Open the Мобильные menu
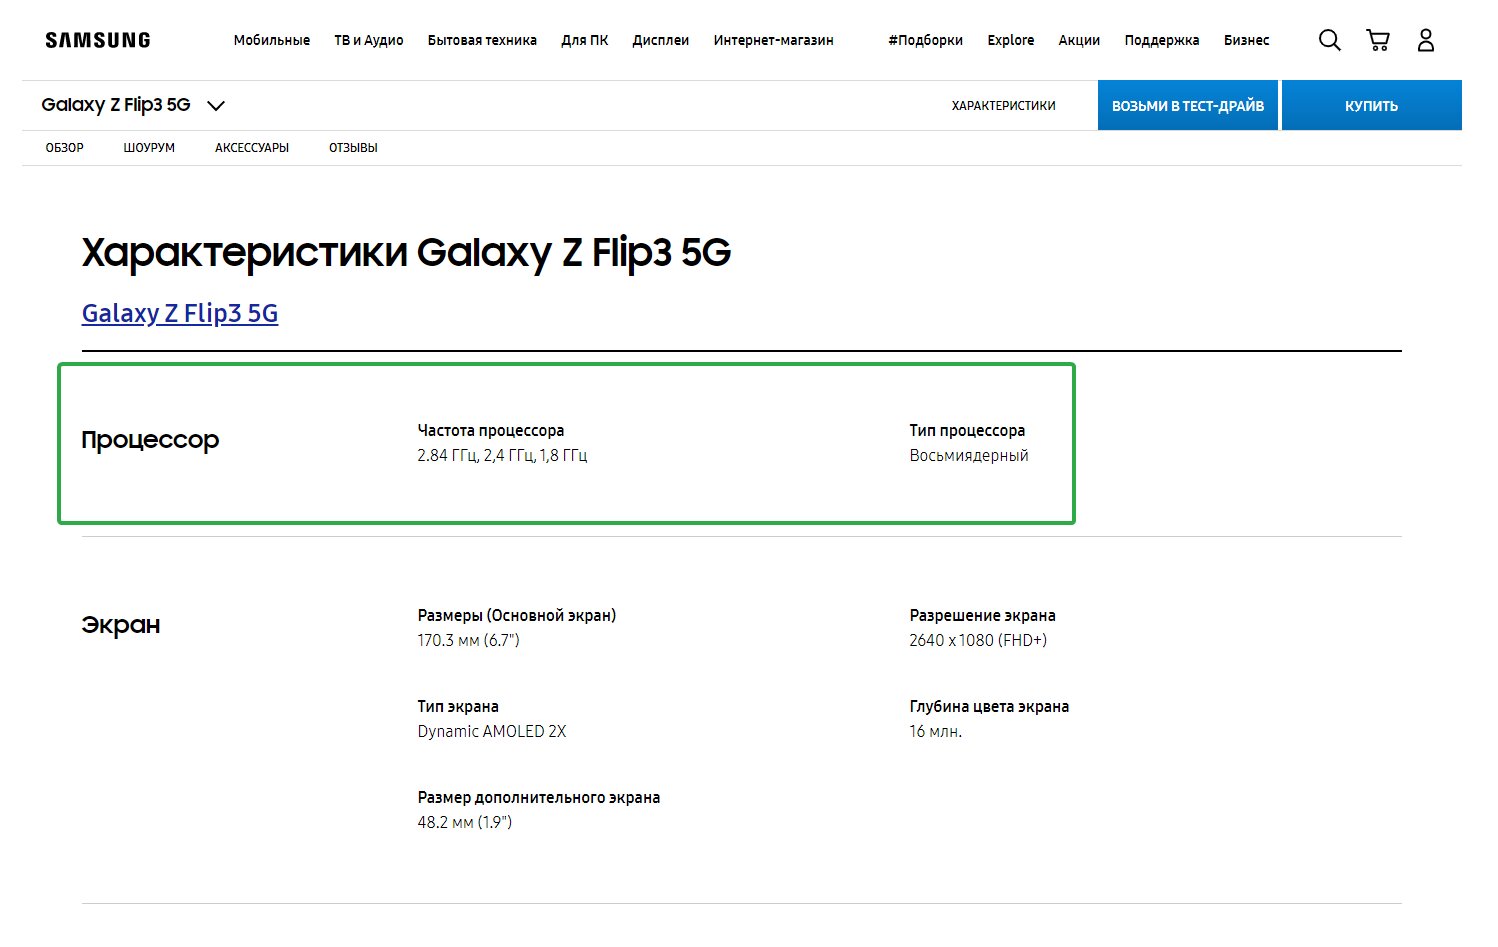This screenshot has height=947, width=1498. point(272,40)
